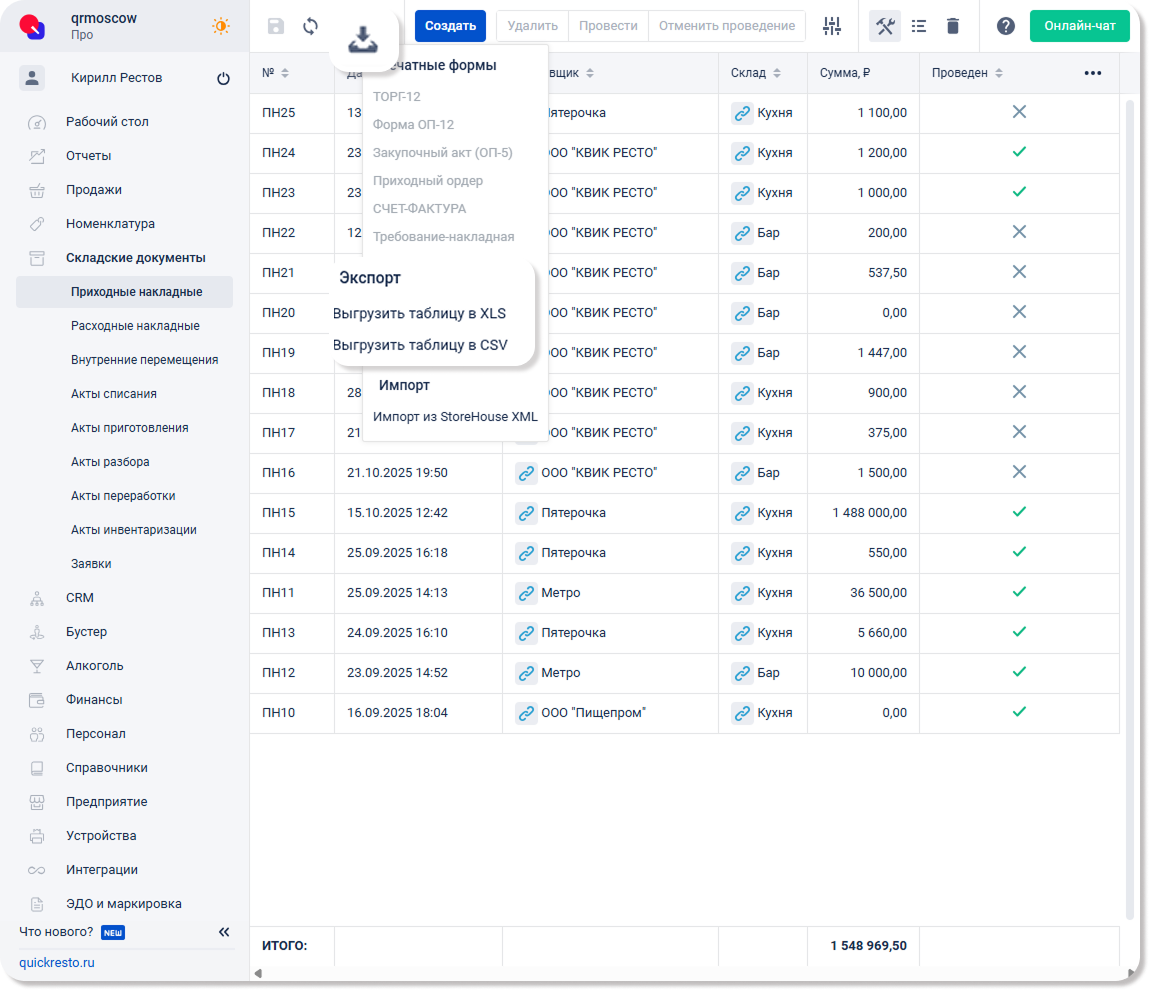Collapse the sidebar with double chevron
Viewport: 1149px width, 990px height.
point(224,932)
